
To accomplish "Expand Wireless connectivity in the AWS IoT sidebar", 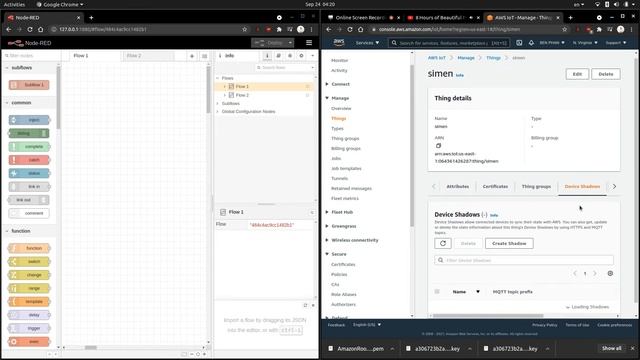I will pyautogui.click(x=327, y=240).
